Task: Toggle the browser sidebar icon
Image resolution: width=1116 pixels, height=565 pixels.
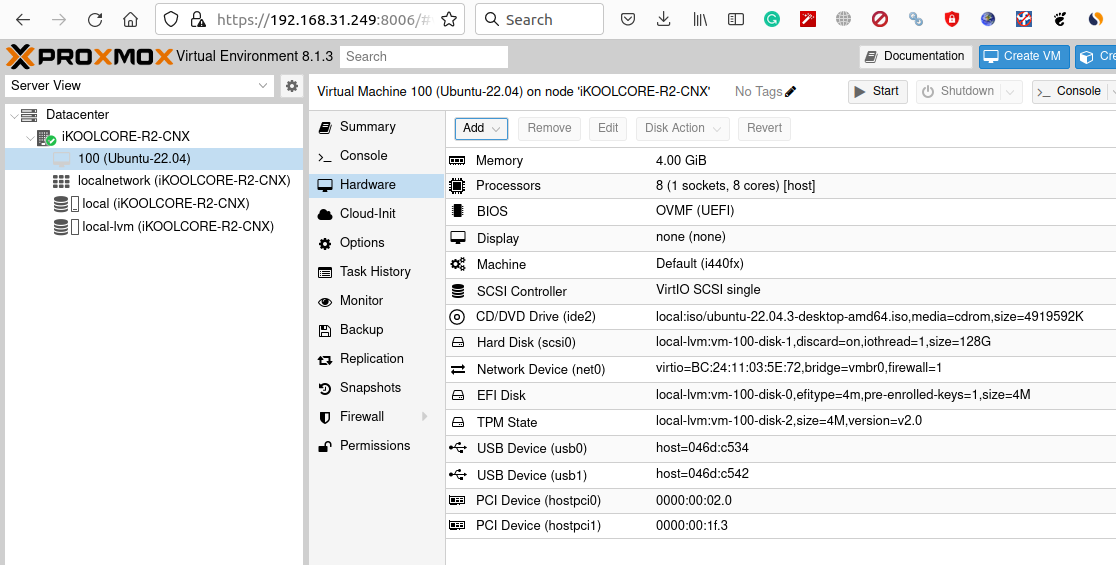Action: 736,20
